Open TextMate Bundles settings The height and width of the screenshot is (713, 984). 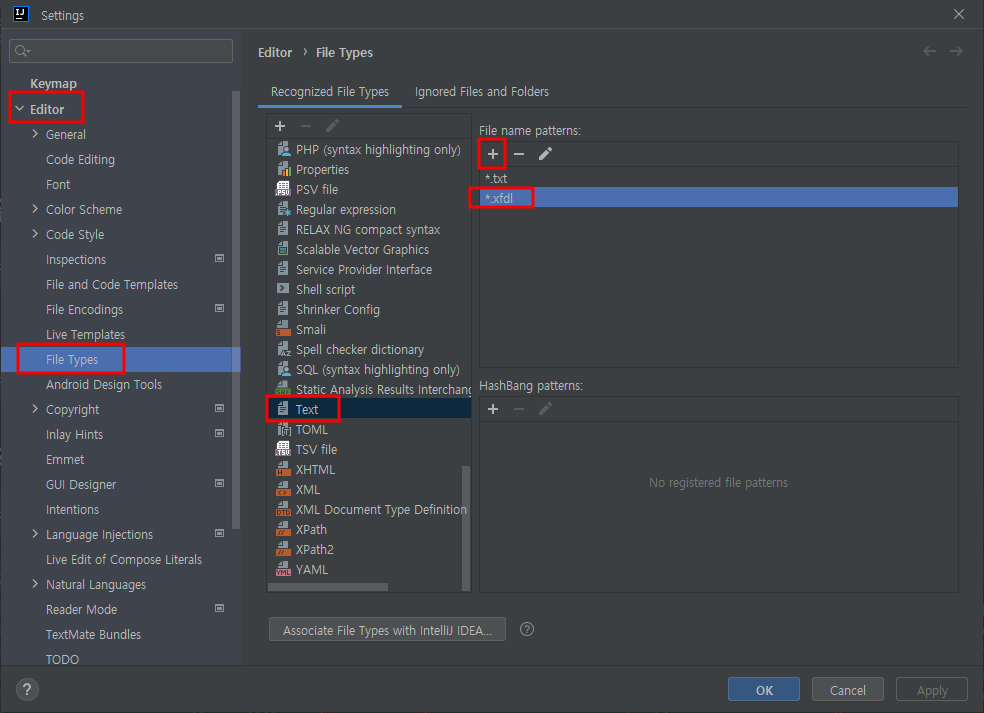(x=94, y=635)
